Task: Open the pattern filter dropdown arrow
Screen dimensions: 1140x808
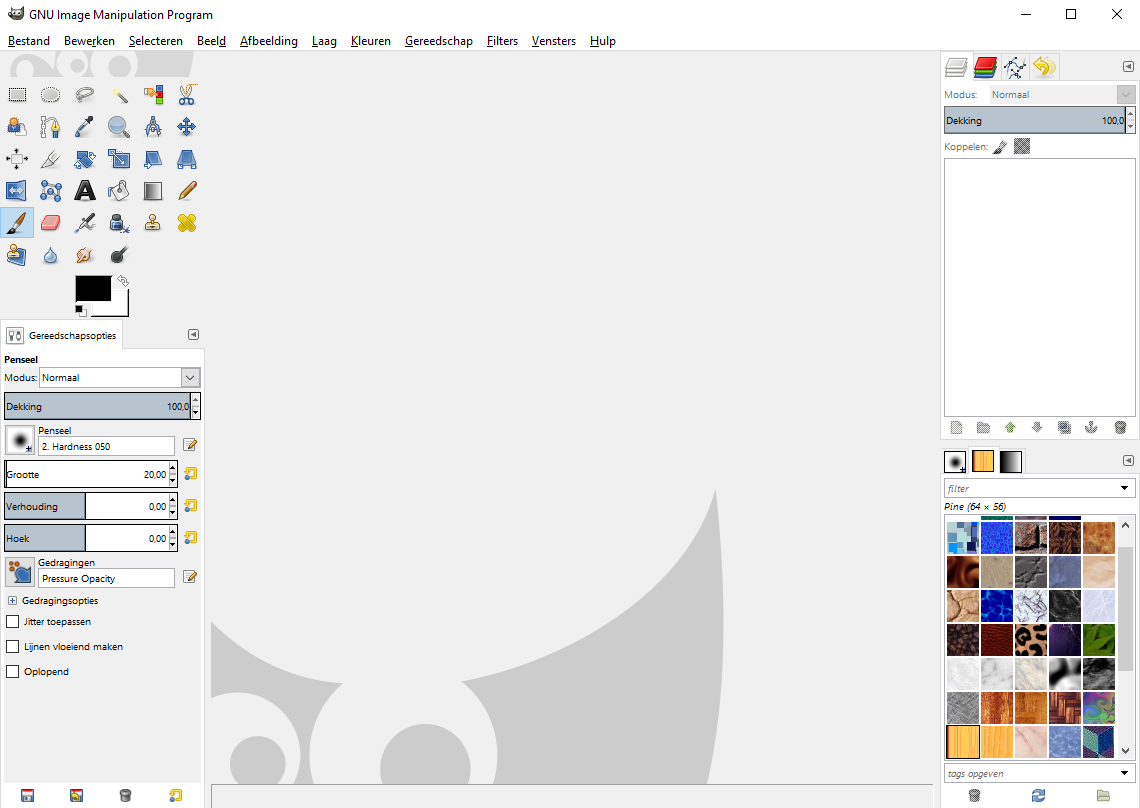Action: point(1125,489)
